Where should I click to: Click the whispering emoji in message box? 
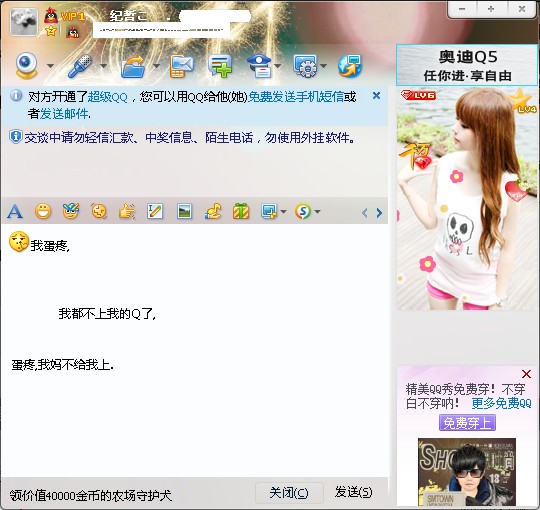19,242
